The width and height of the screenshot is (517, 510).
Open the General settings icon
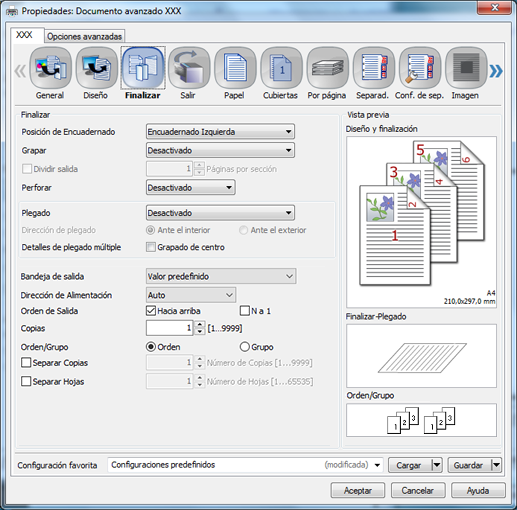click(50, 68)
